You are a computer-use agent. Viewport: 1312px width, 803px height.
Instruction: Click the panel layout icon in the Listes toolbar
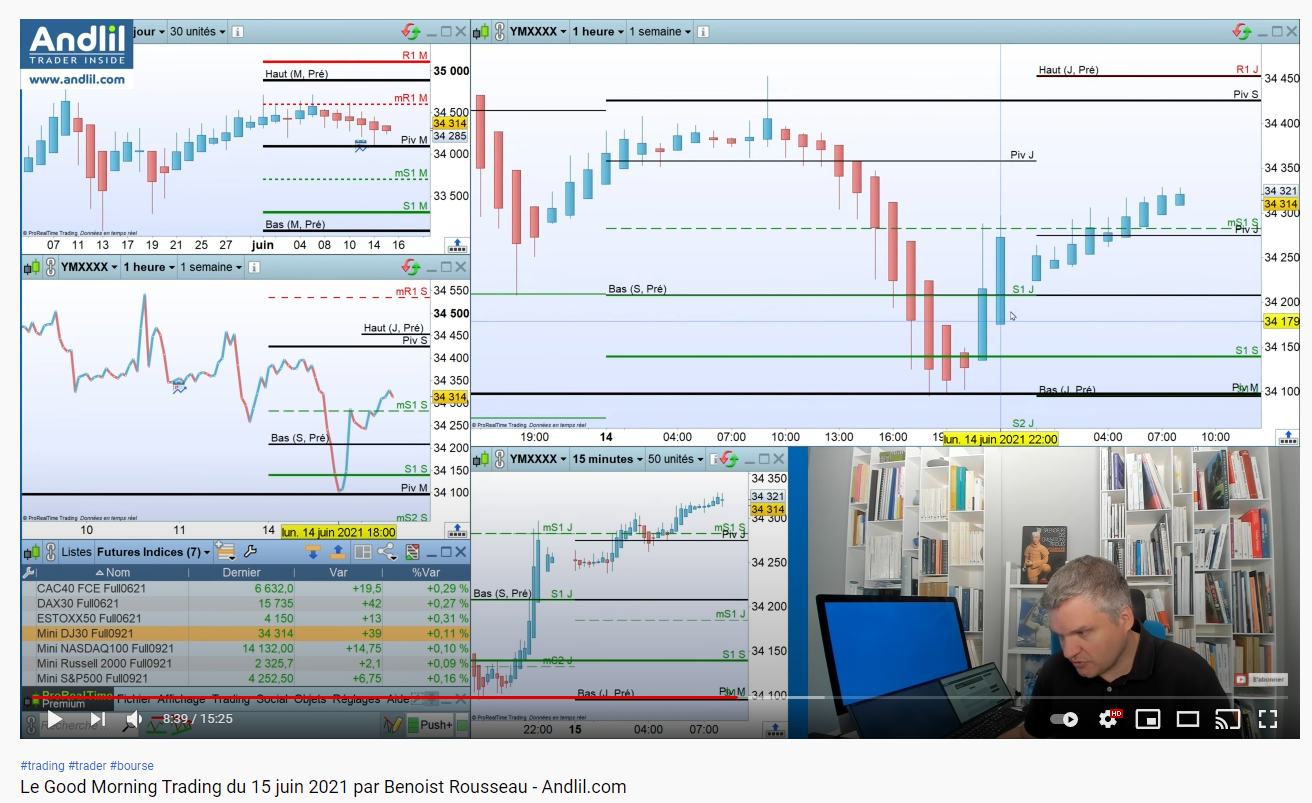pyautogui.click(x=363, y=551)
